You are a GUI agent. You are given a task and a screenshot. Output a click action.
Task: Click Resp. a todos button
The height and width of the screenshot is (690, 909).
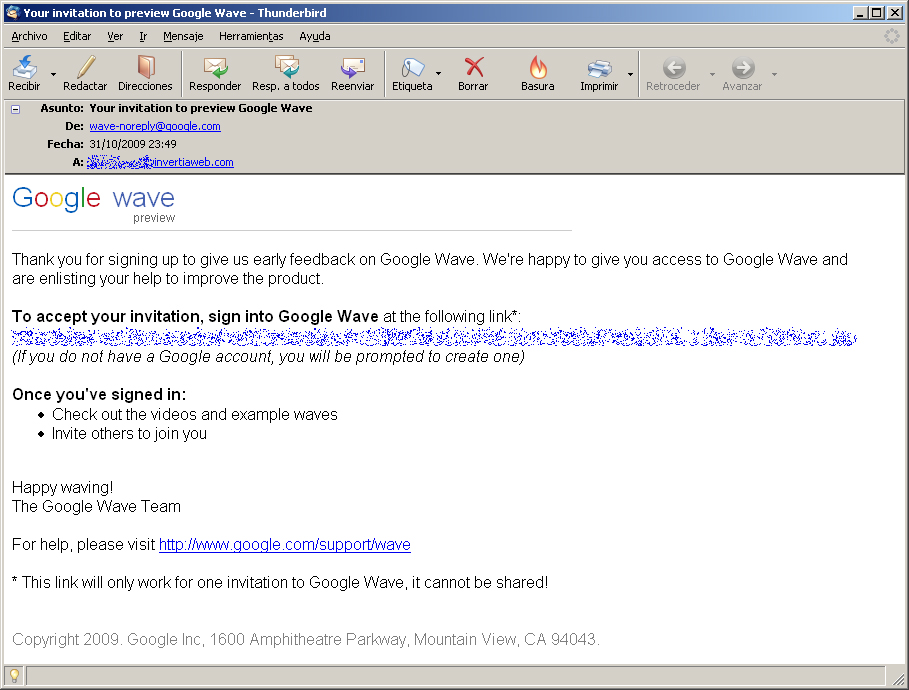point(286,73)
